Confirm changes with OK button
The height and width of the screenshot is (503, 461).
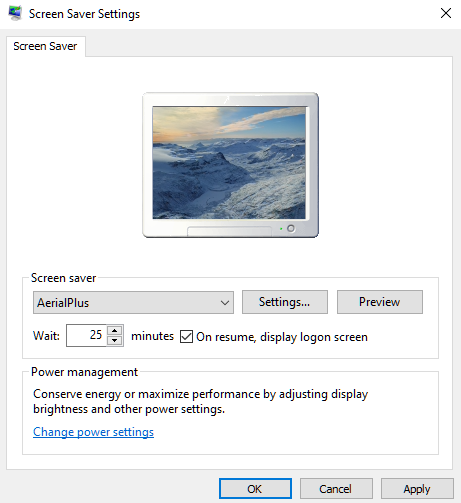coord(255,489)
